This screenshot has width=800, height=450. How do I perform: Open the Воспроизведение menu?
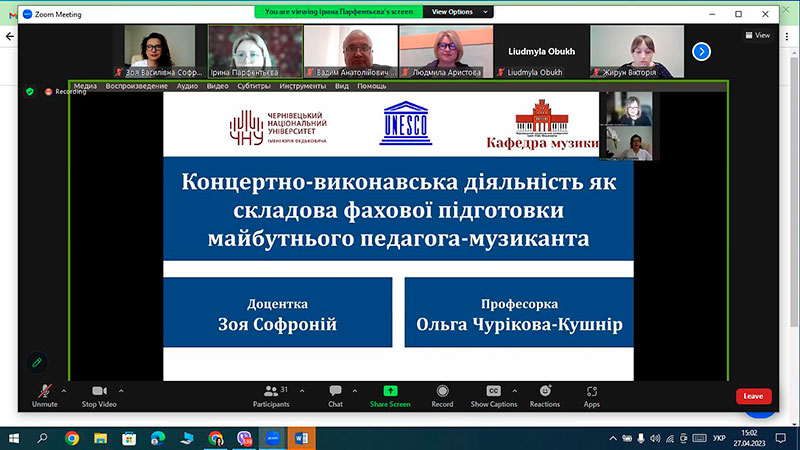coord(137,86)
